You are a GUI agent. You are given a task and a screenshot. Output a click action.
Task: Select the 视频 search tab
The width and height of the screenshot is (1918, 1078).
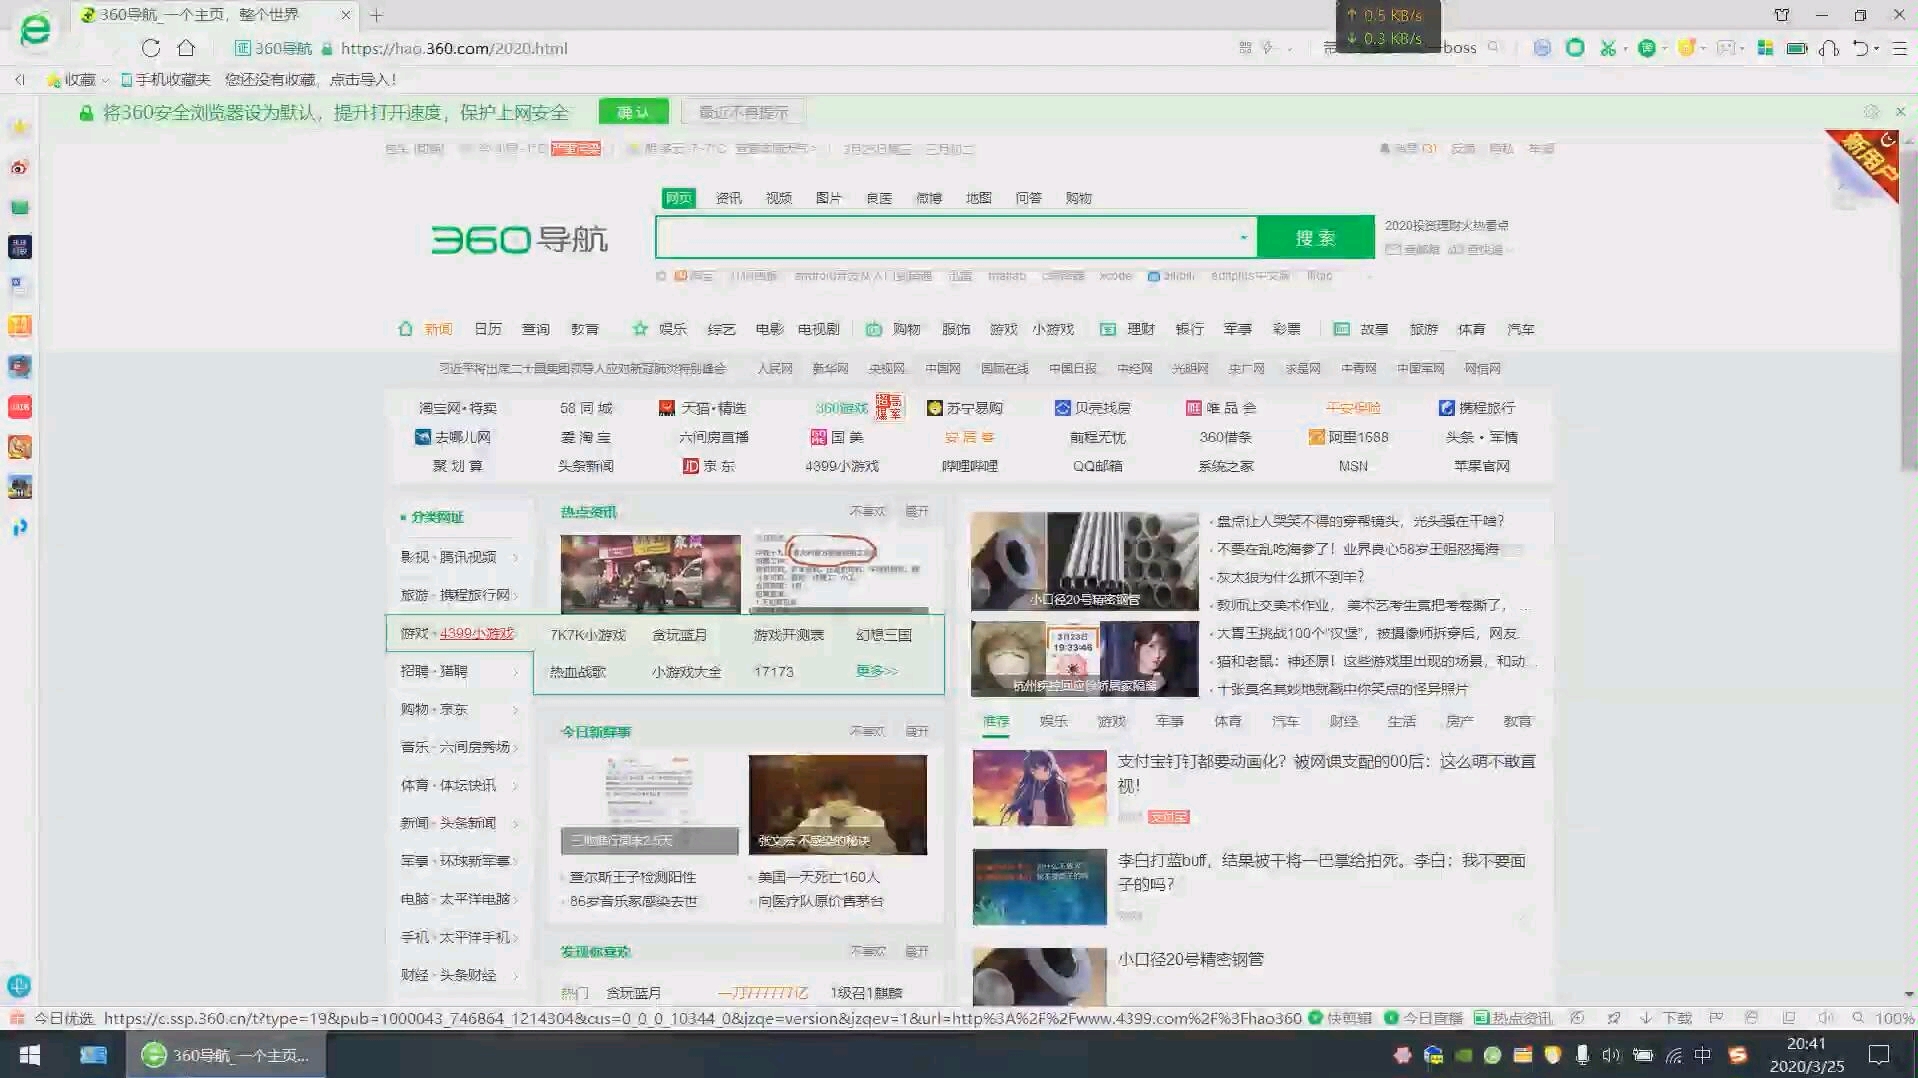click(779, 198)
